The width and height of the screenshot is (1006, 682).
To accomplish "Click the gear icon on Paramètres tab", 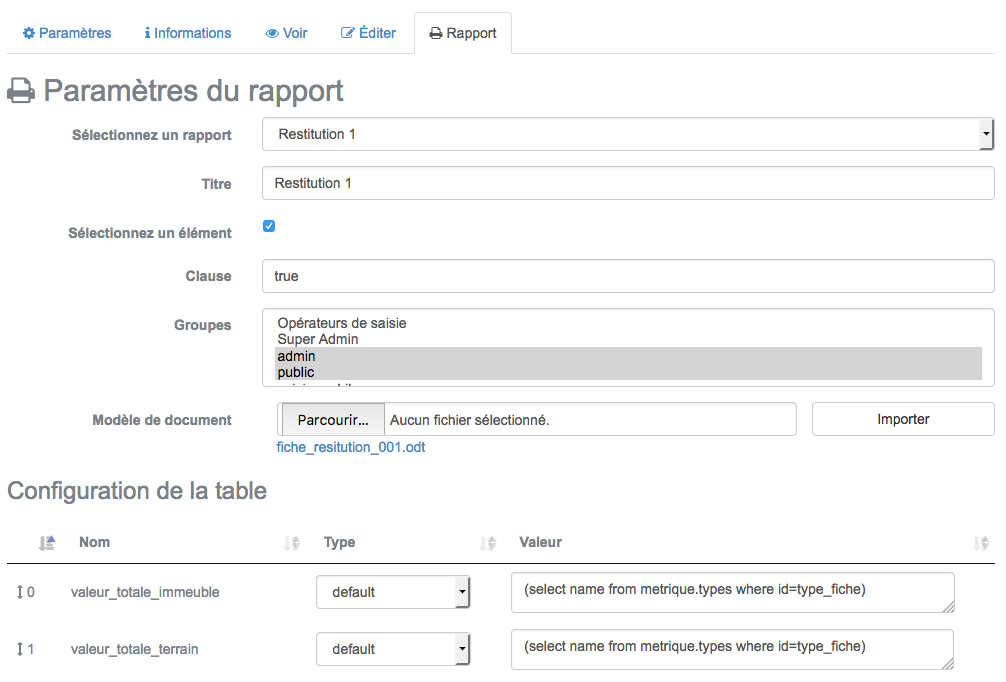I will point(28,33).
